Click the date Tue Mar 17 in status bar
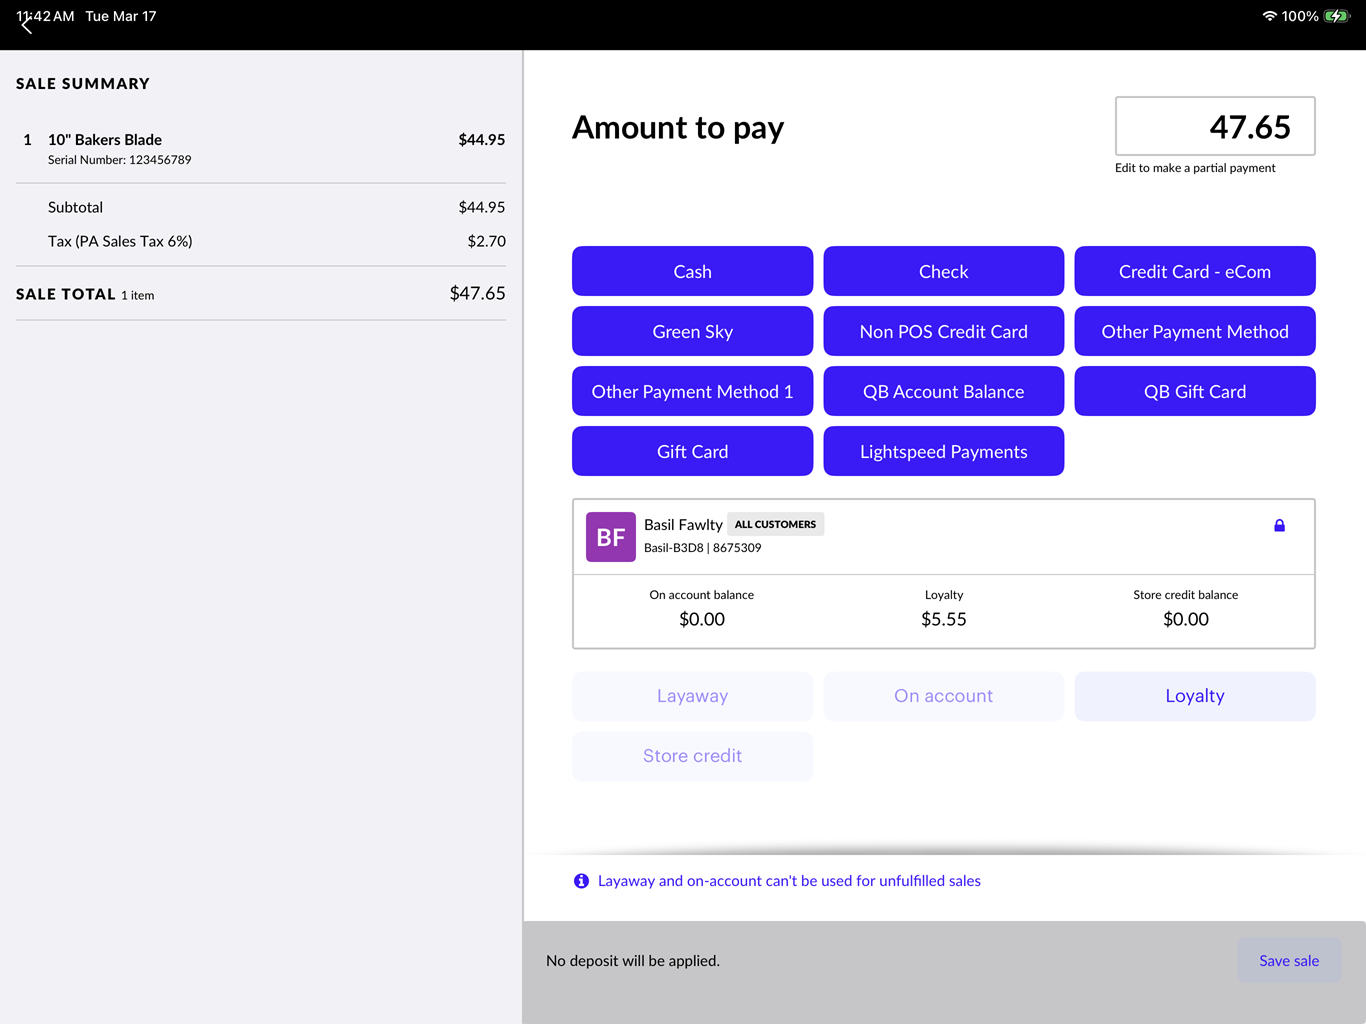1366x1024 pixels. pyautogui.click(x=121, y=16)
